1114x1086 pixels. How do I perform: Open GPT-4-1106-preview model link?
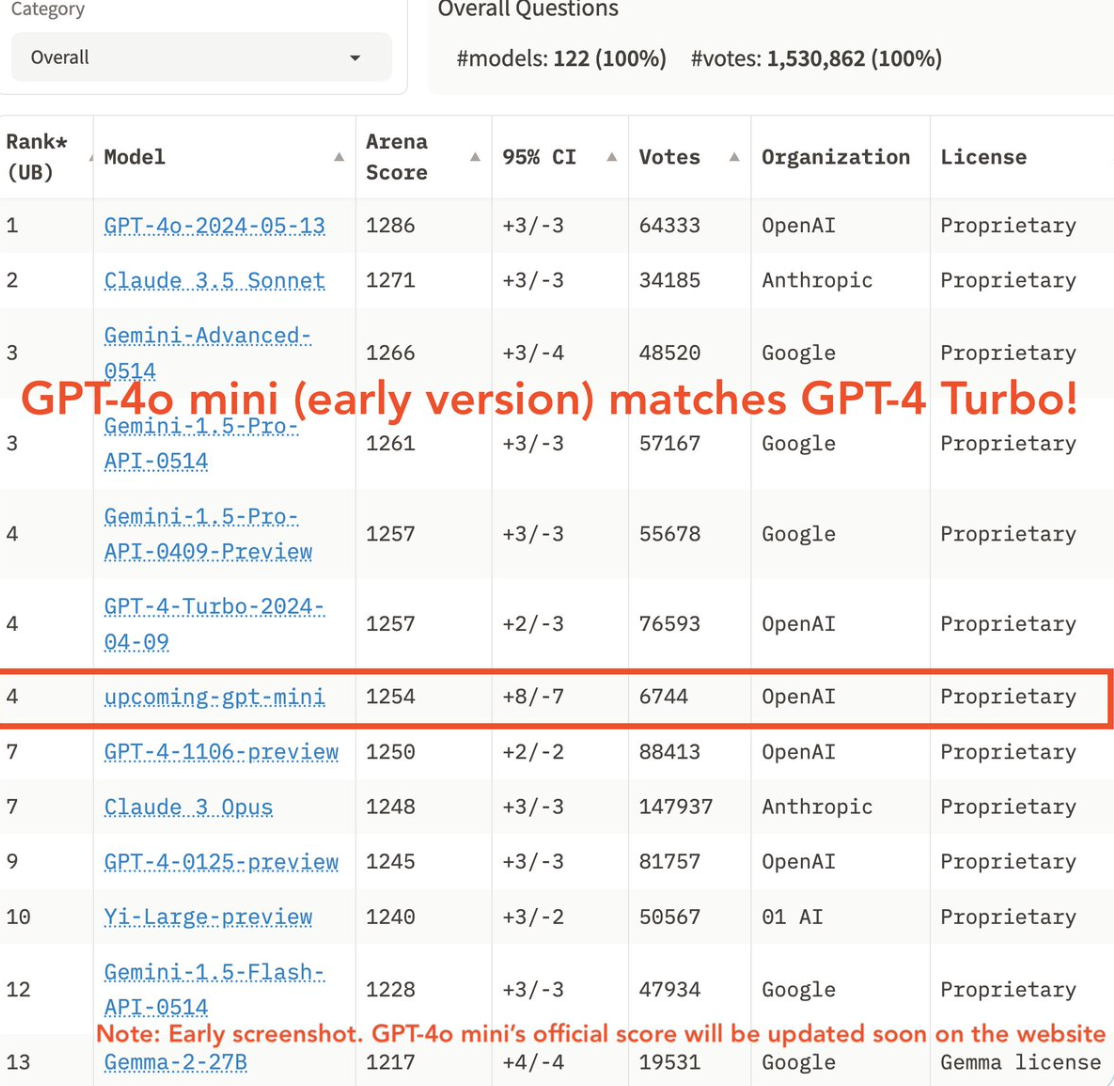[221, 751]
